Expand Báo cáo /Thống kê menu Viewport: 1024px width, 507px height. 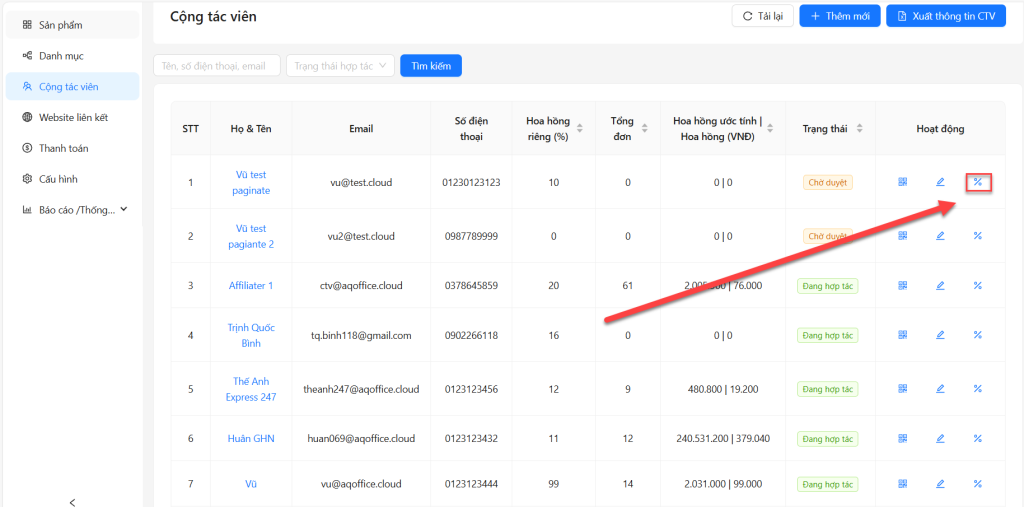tap(75, 210)
